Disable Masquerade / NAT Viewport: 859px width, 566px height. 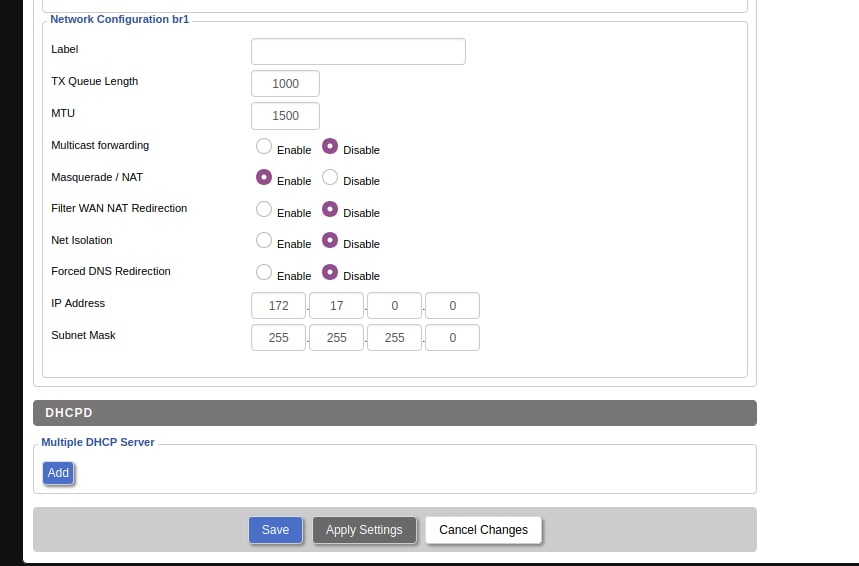point(330,178)
